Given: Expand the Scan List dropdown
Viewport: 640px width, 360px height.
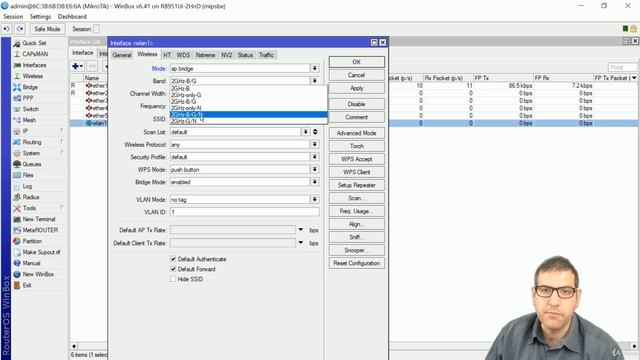Looking at the screenshot, I should (306, 132).
